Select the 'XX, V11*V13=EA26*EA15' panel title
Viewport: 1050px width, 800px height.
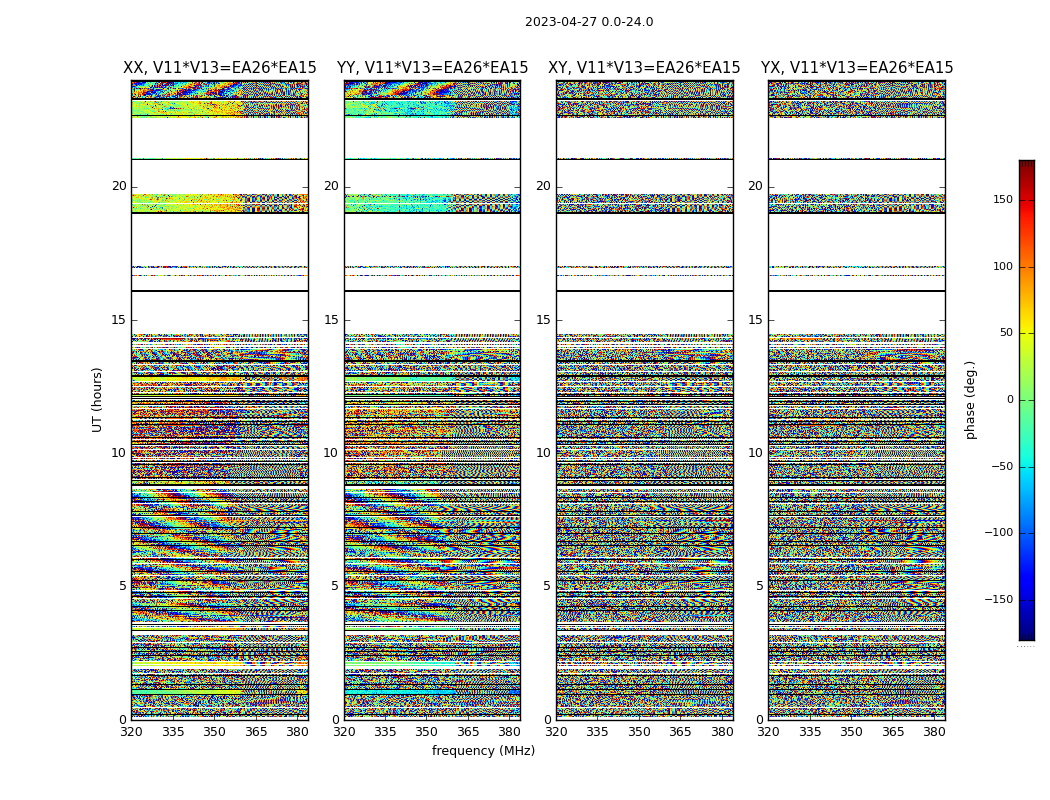[x=220, y=68]
